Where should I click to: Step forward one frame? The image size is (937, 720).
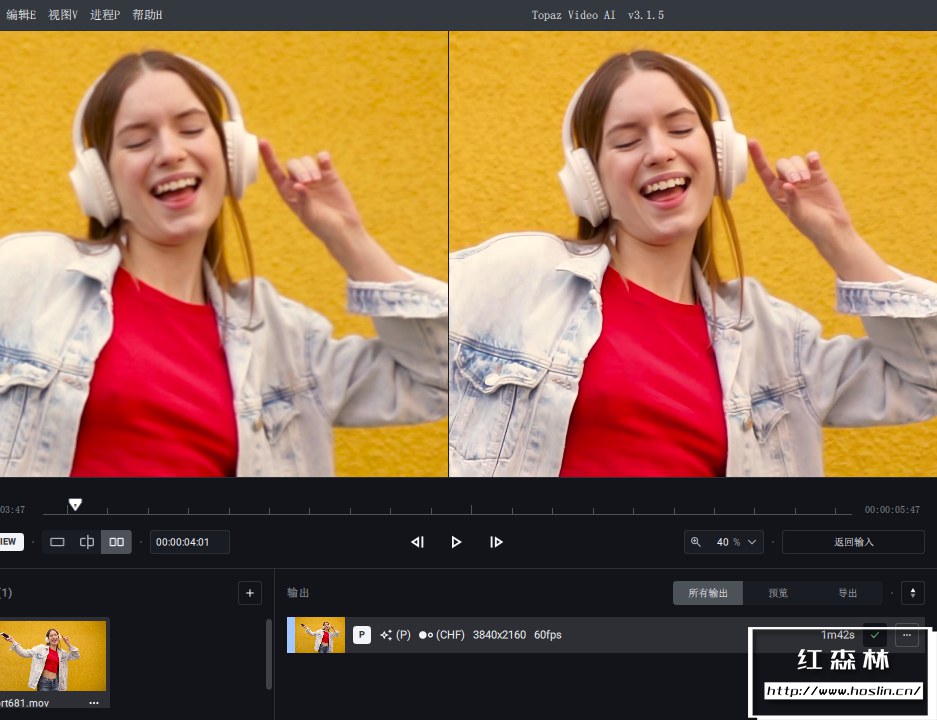[496, 542]
